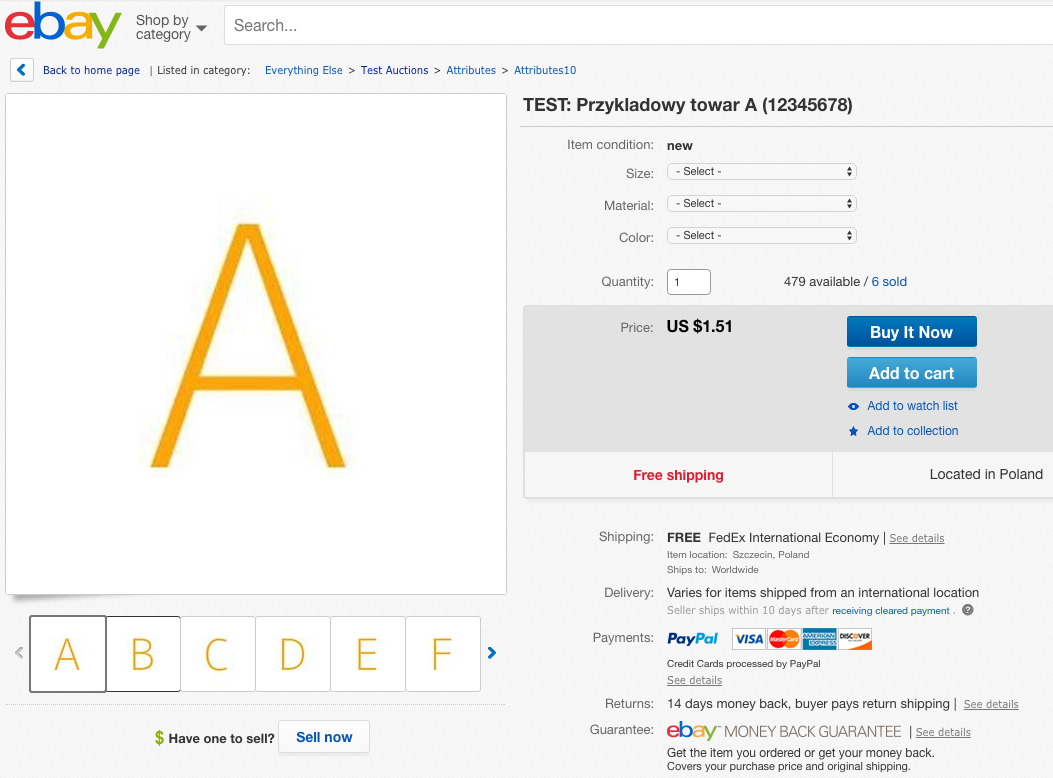Viewport: 1053px width, 778px height.
Task: Click the Sell now button
Action: 324,737
